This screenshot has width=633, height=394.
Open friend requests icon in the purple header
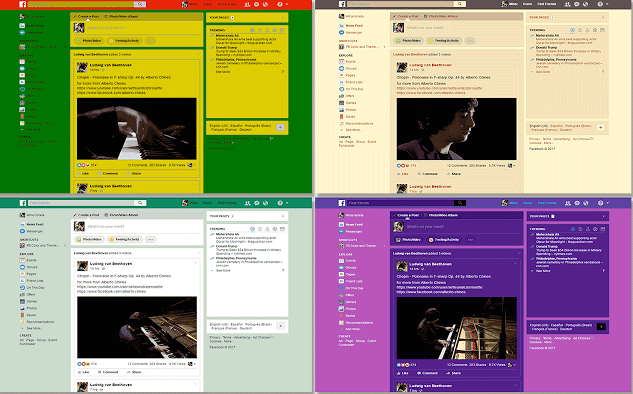pyautogui.click(x=568, y=203)
